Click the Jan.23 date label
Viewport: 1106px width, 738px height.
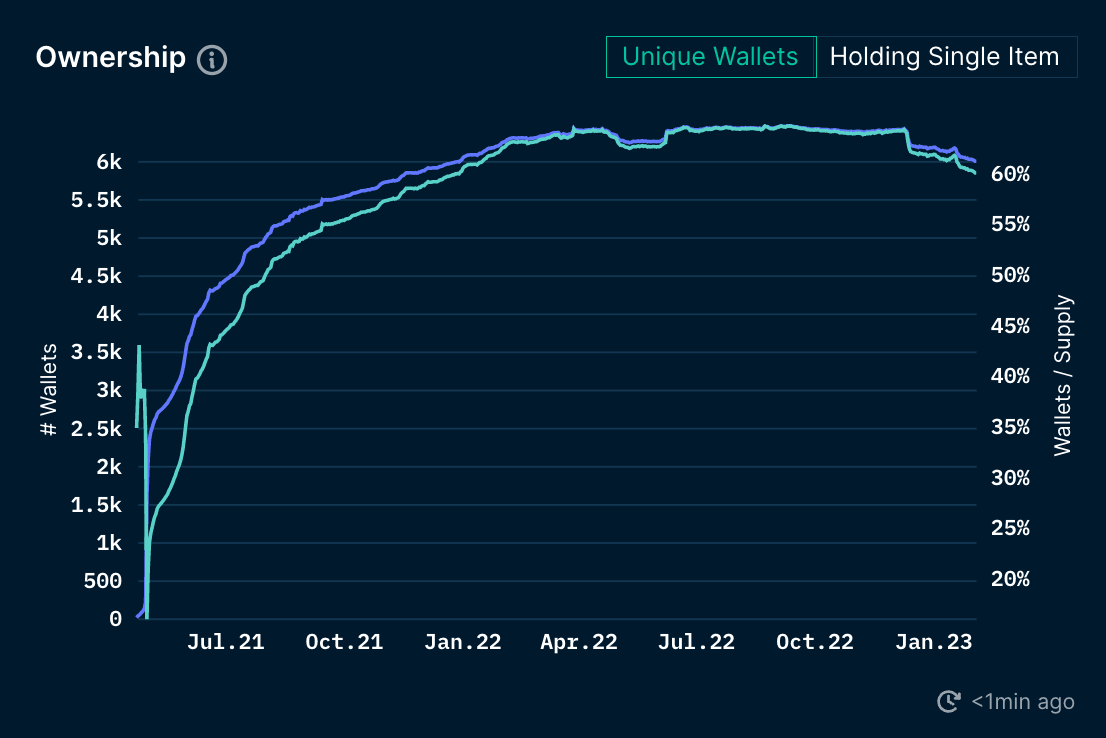click(x=934, y=642)
